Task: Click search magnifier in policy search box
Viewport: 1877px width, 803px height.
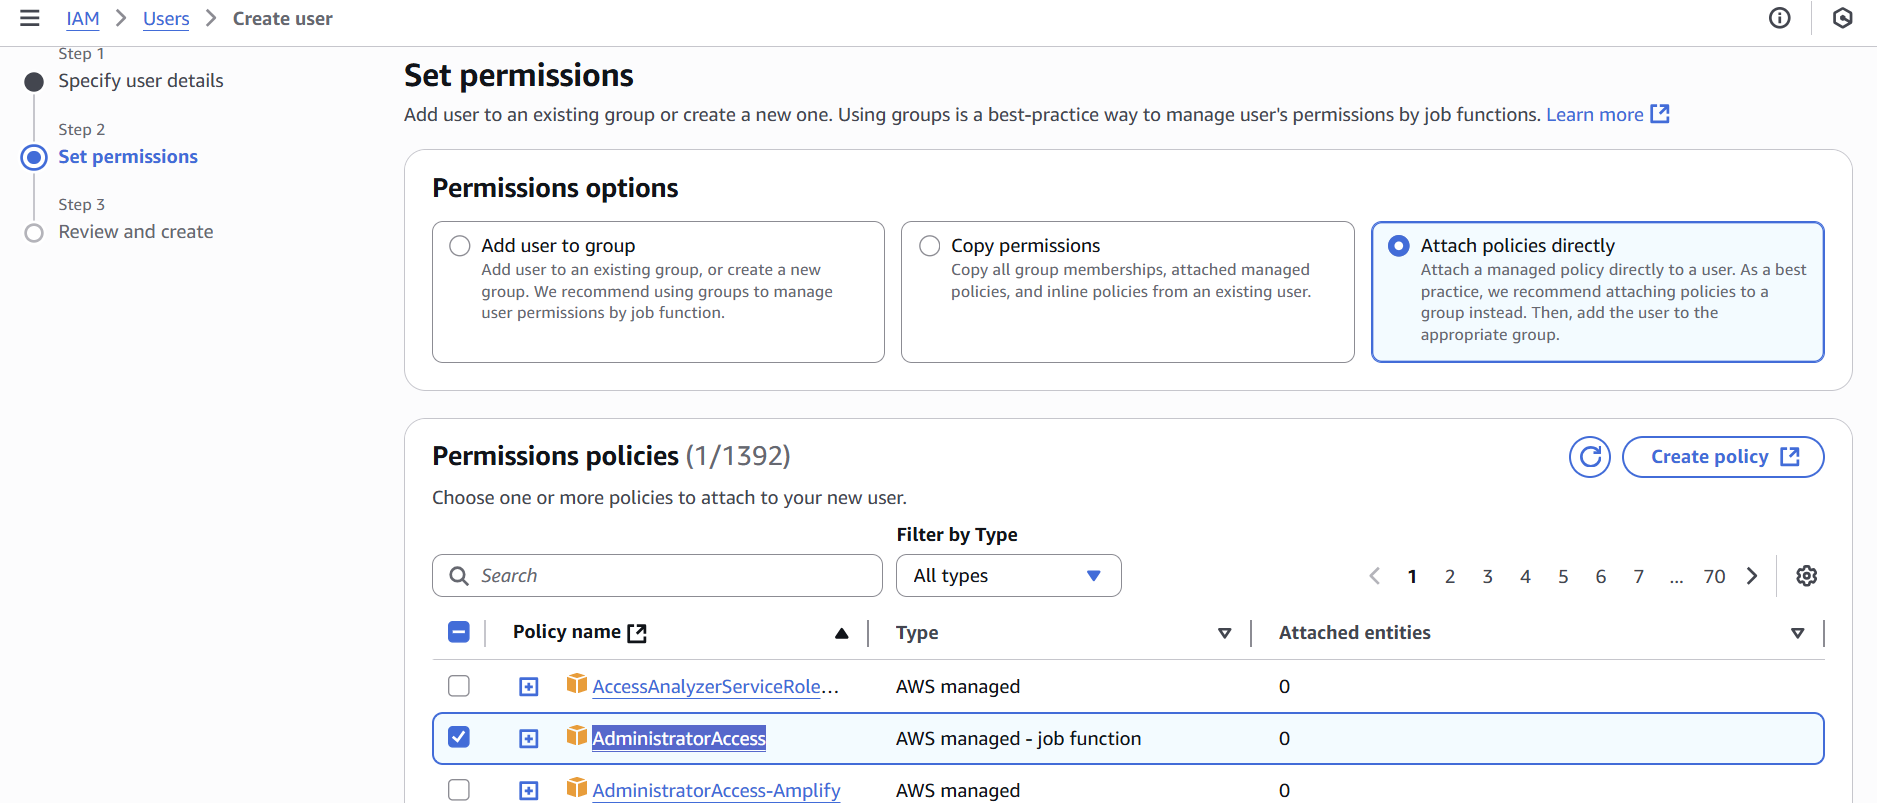Action: pyautogui.click(x=459, y=576)
